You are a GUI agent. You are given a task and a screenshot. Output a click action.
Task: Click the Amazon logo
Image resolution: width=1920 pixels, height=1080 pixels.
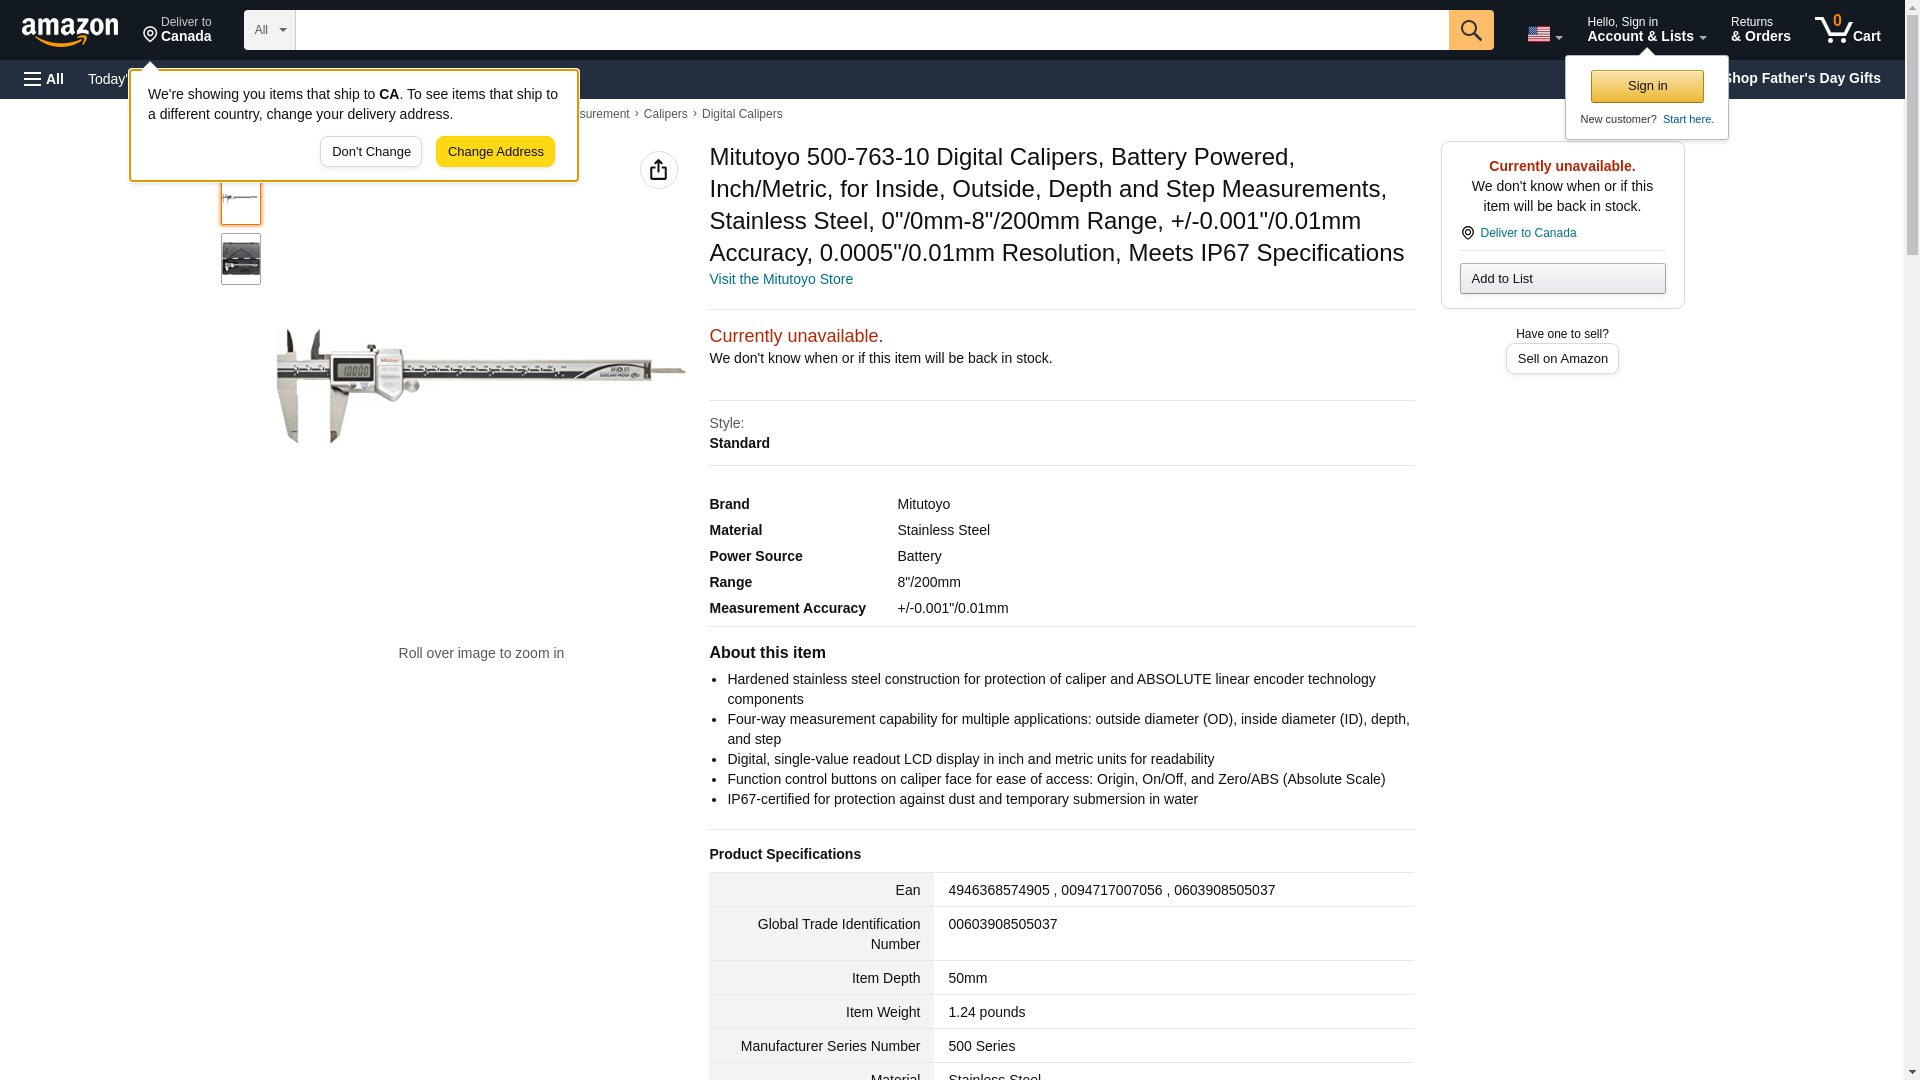point(70,31)
